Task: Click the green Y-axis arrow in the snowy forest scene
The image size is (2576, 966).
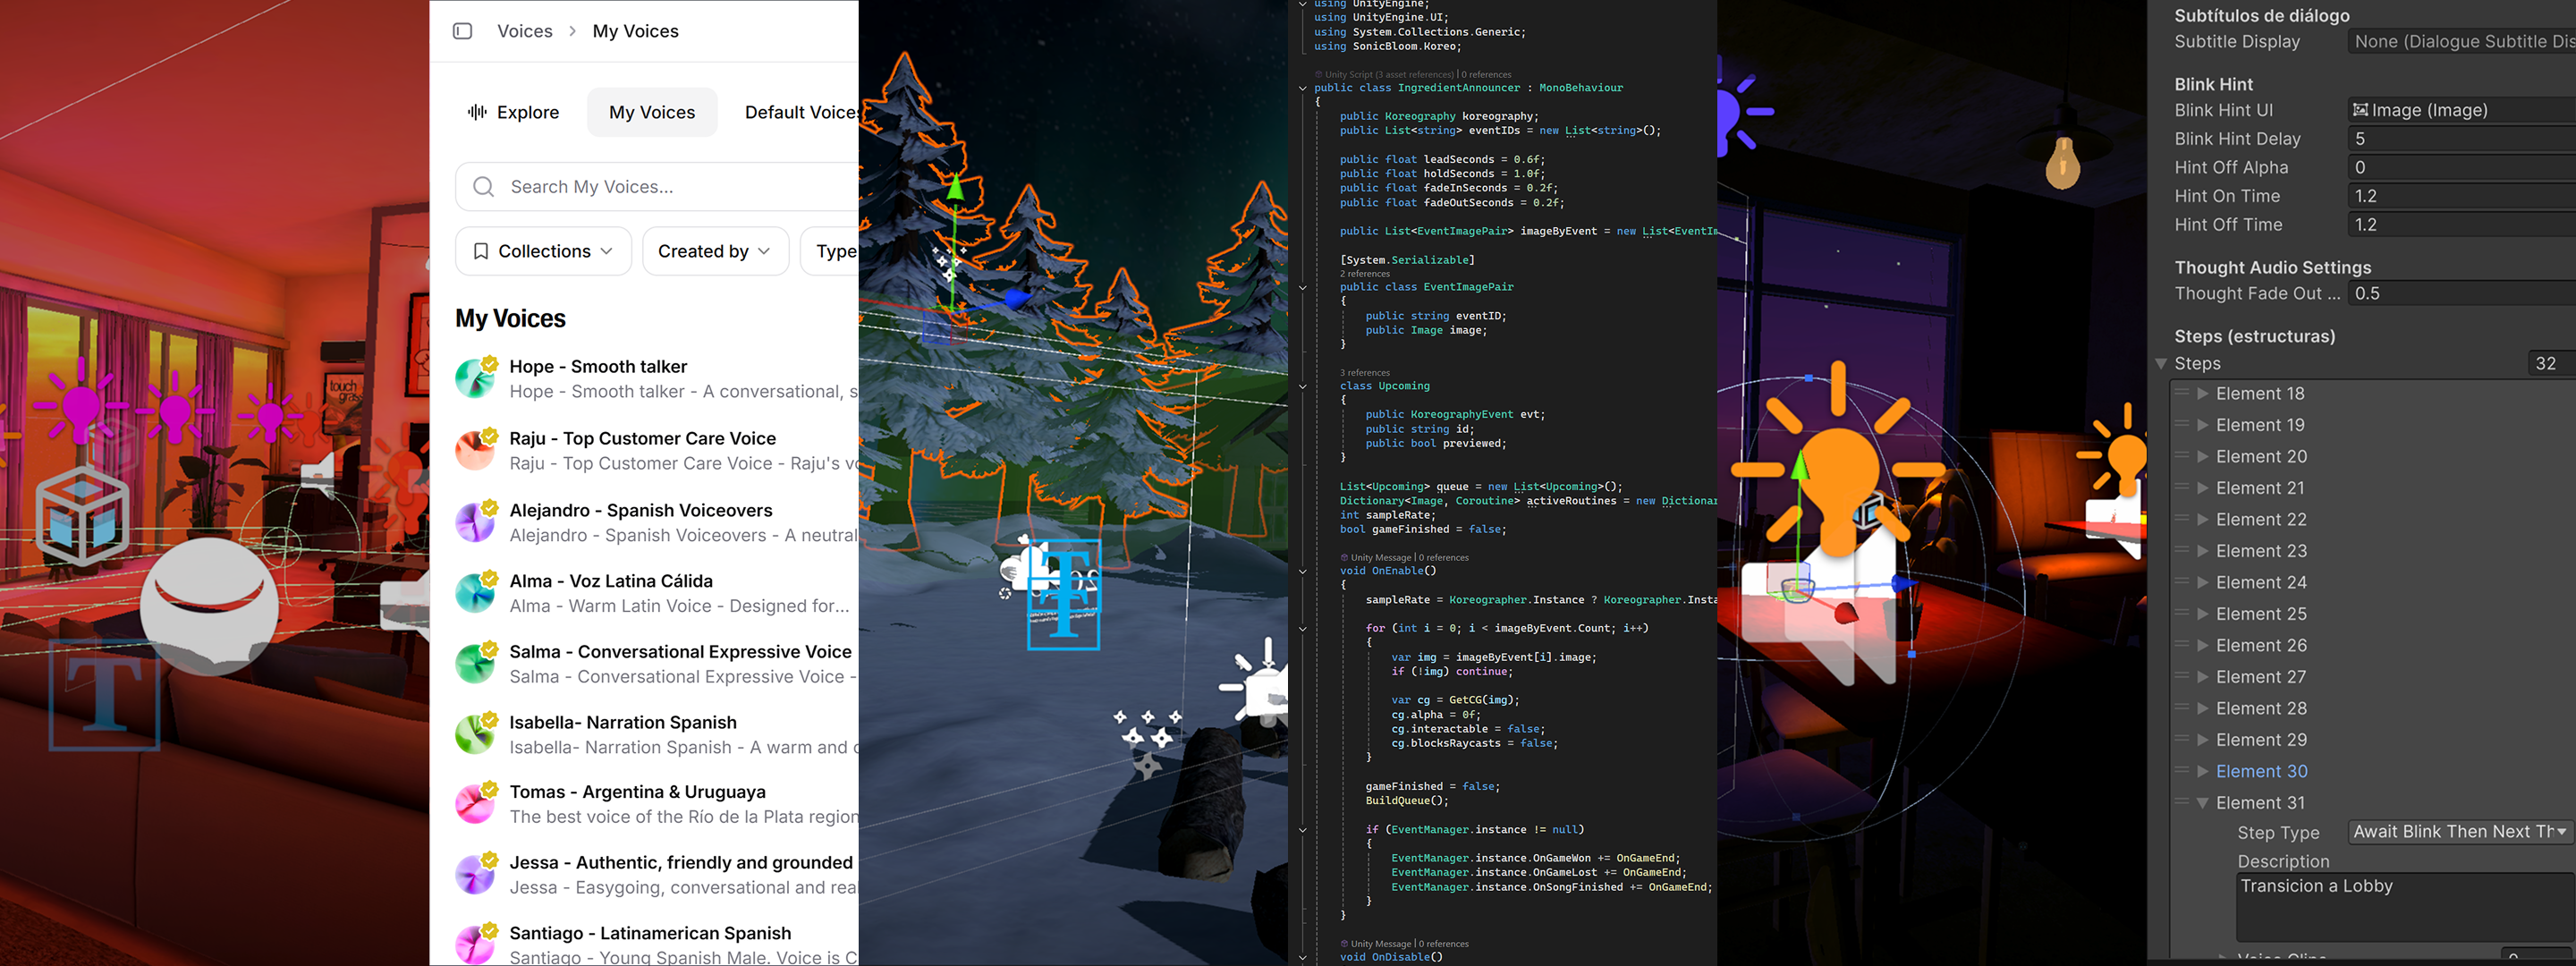Action: pyautogui.click(x=956, y=187)
